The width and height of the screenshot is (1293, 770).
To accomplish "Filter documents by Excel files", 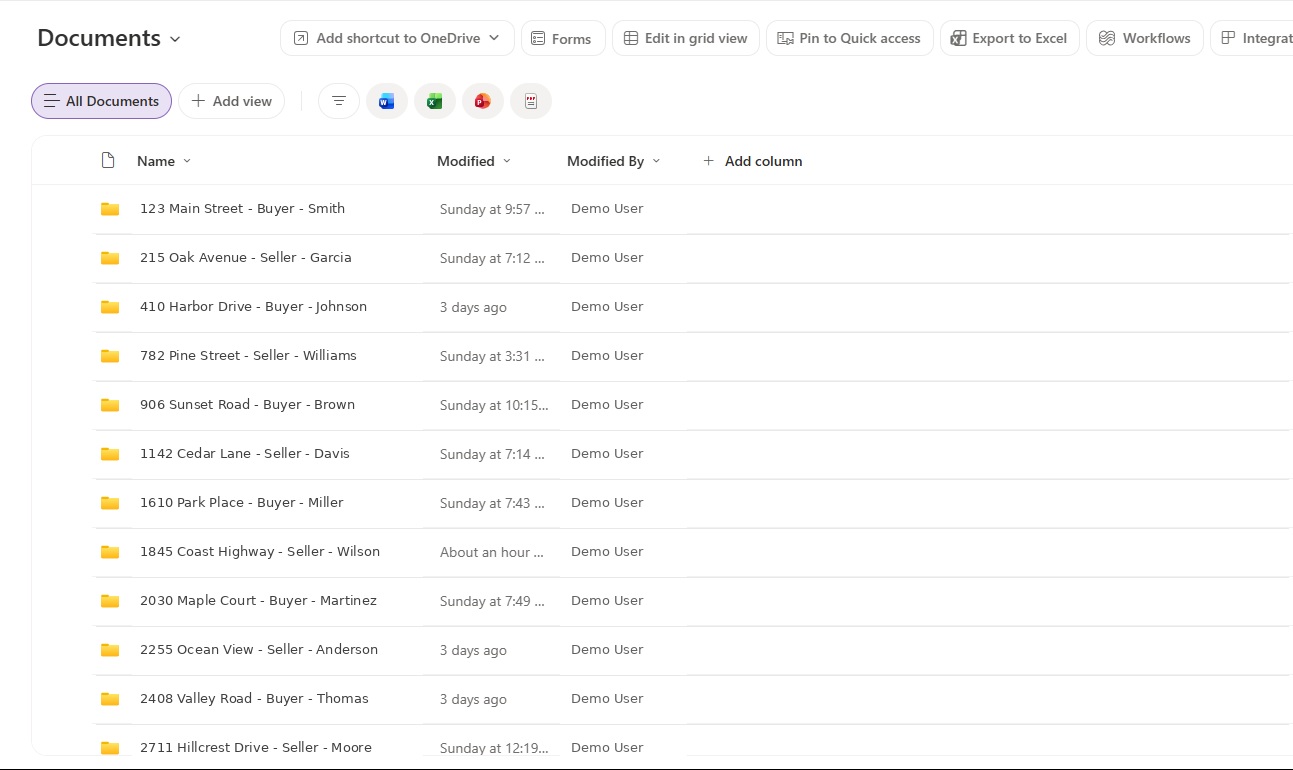I will (435, 101).
